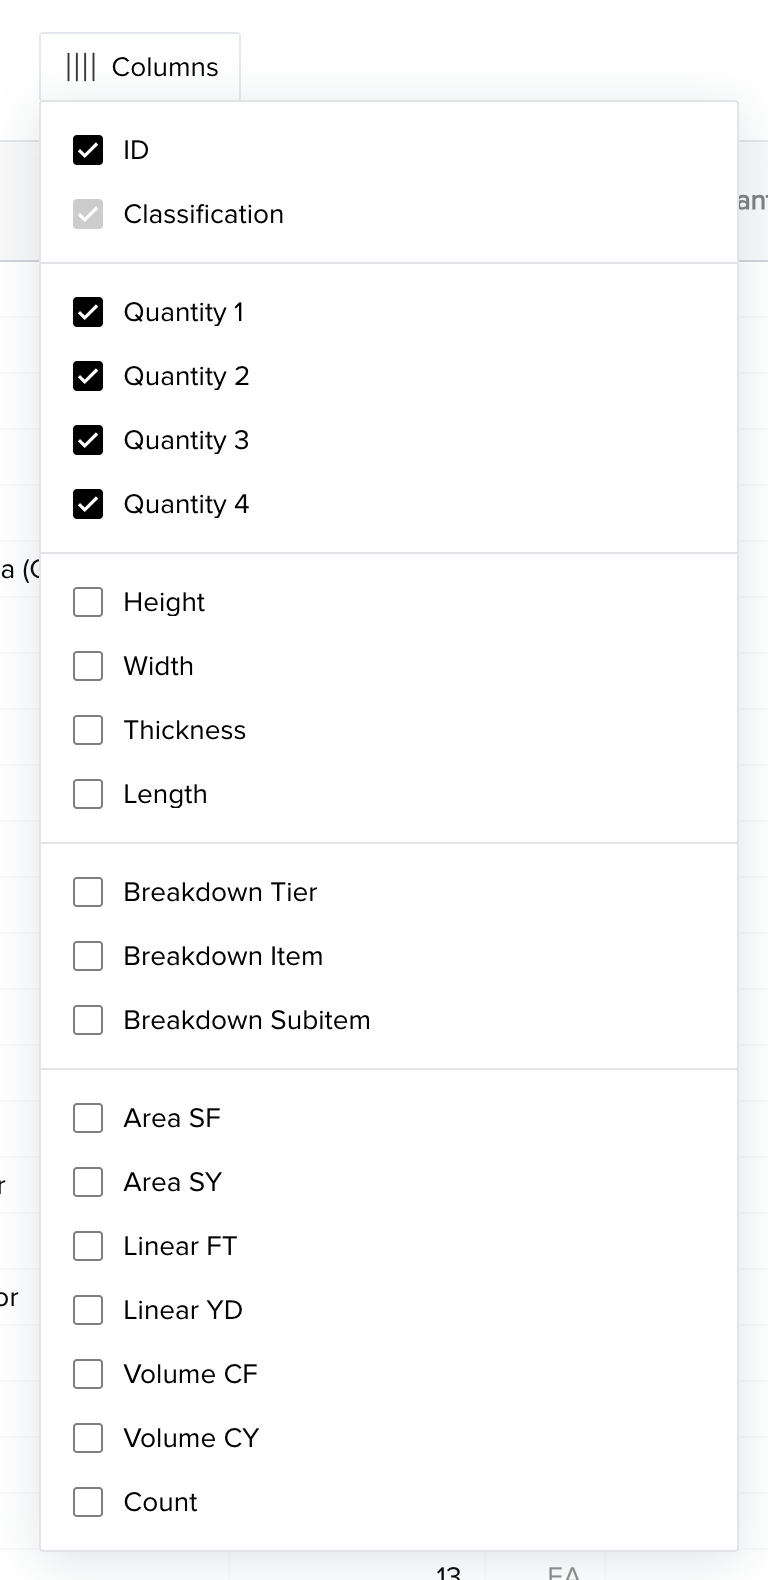Enable the Breakdown Tier column
Screen dimensions: 768x1580
click(x=88, y=892)
